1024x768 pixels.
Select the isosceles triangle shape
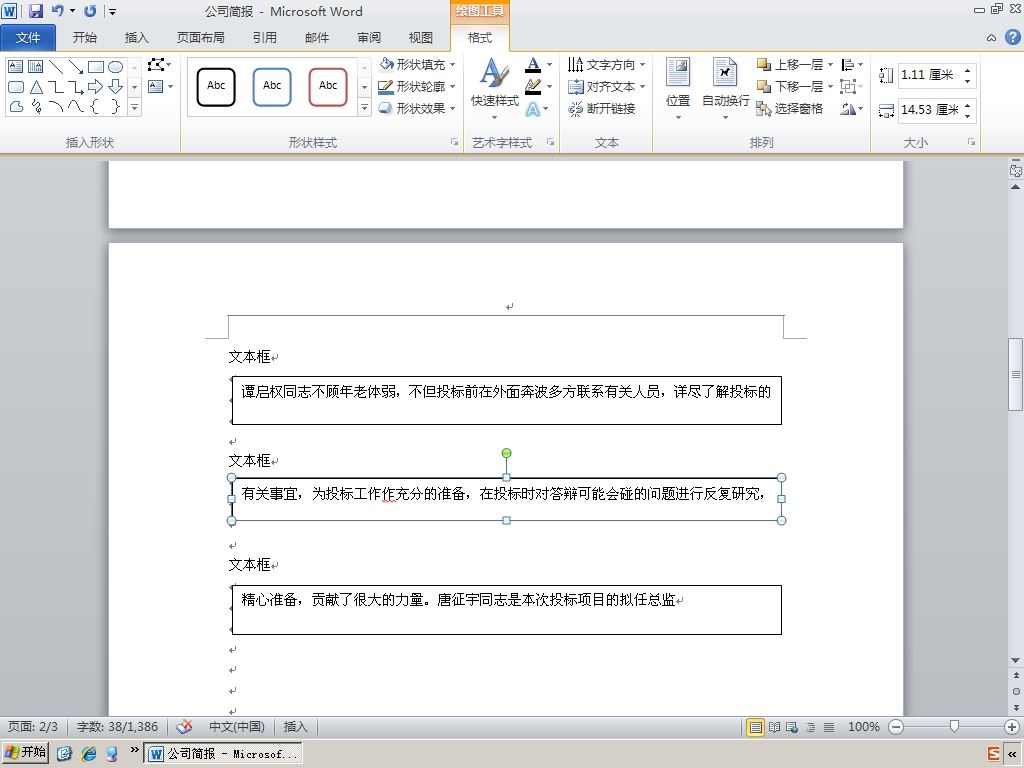(x=36, y=86)
